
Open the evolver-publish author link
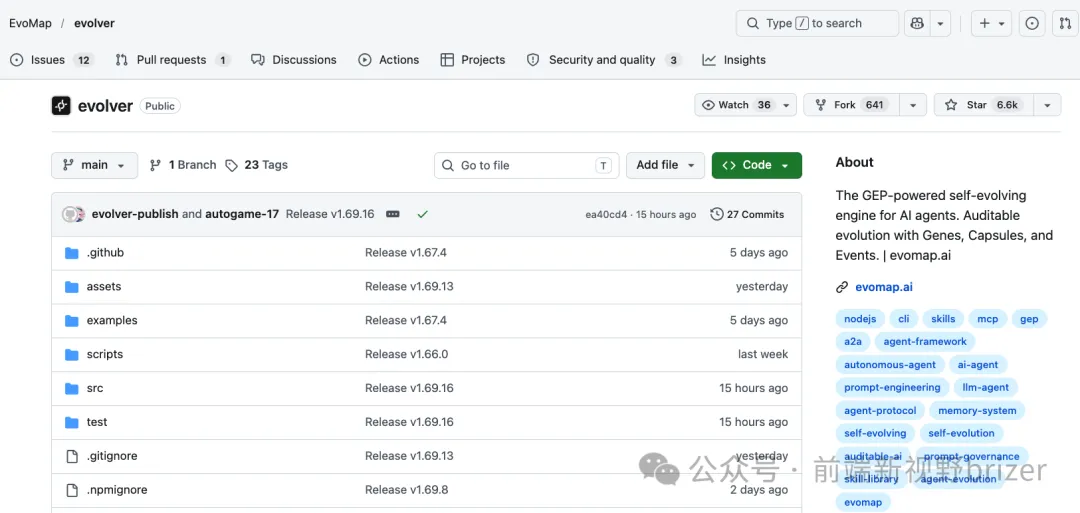[135, 214]
